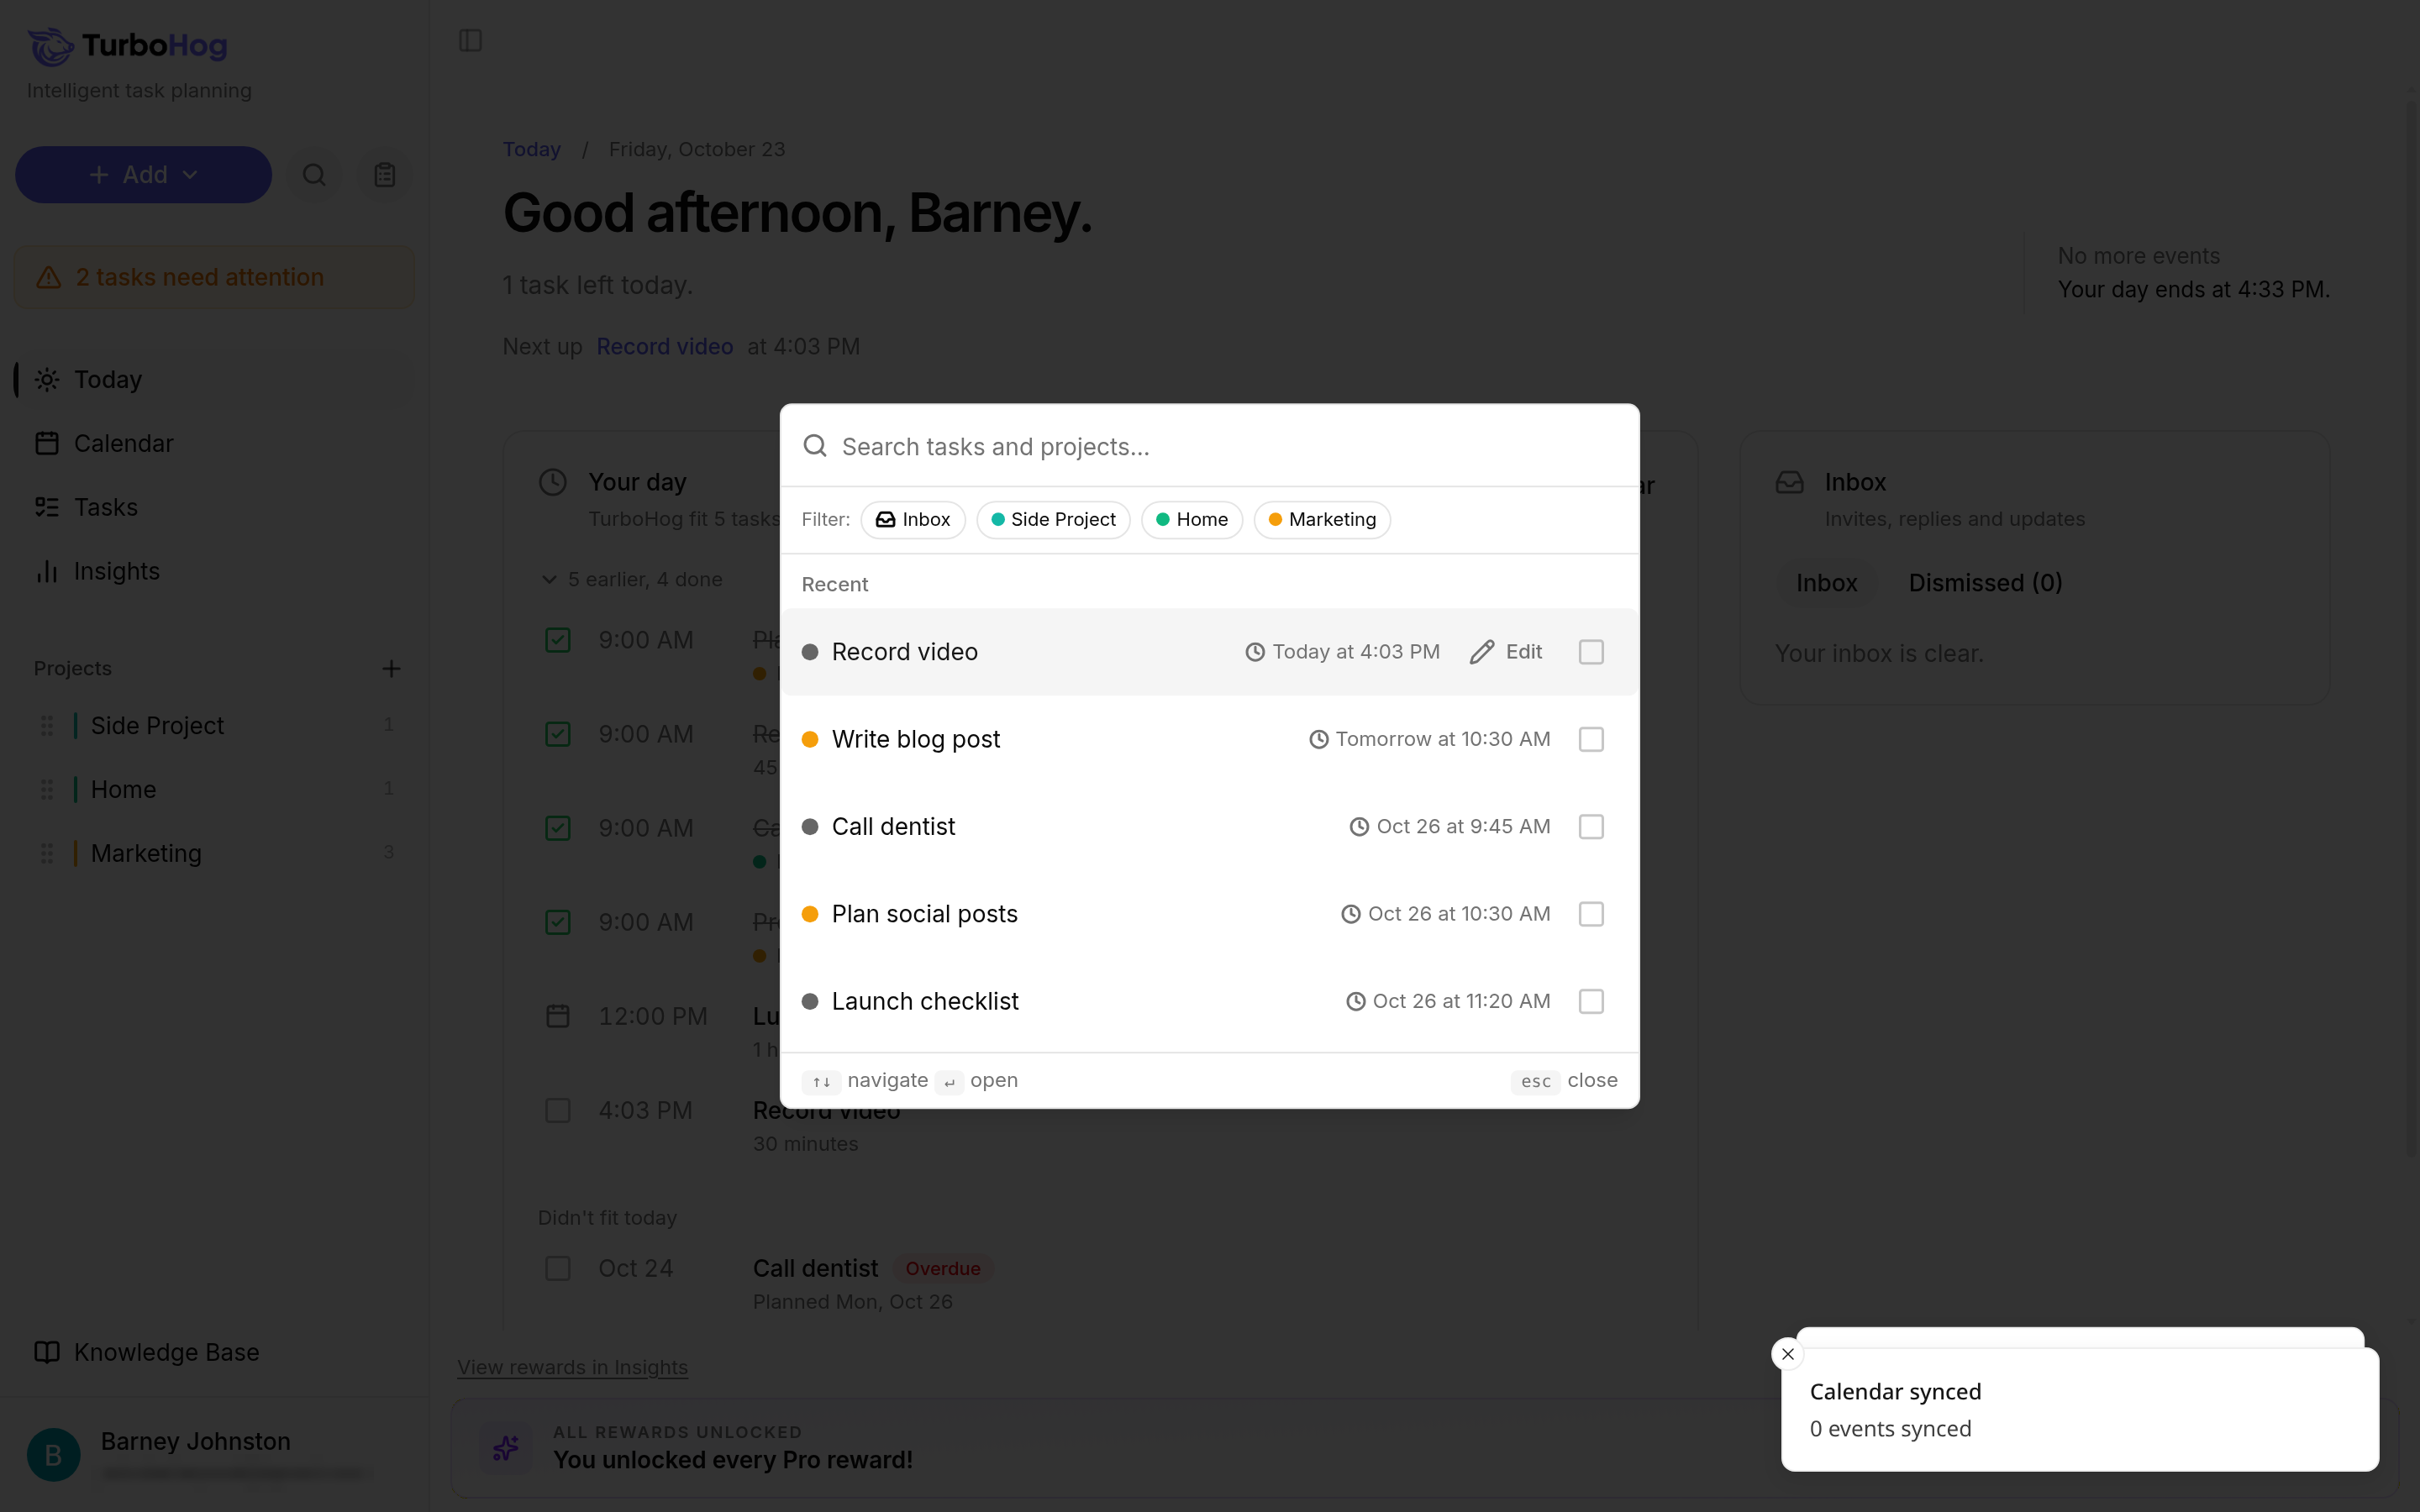Viewport: 2420px width, 1512px height.
Task: Filter search by Inbox
Action: (912, 519)
